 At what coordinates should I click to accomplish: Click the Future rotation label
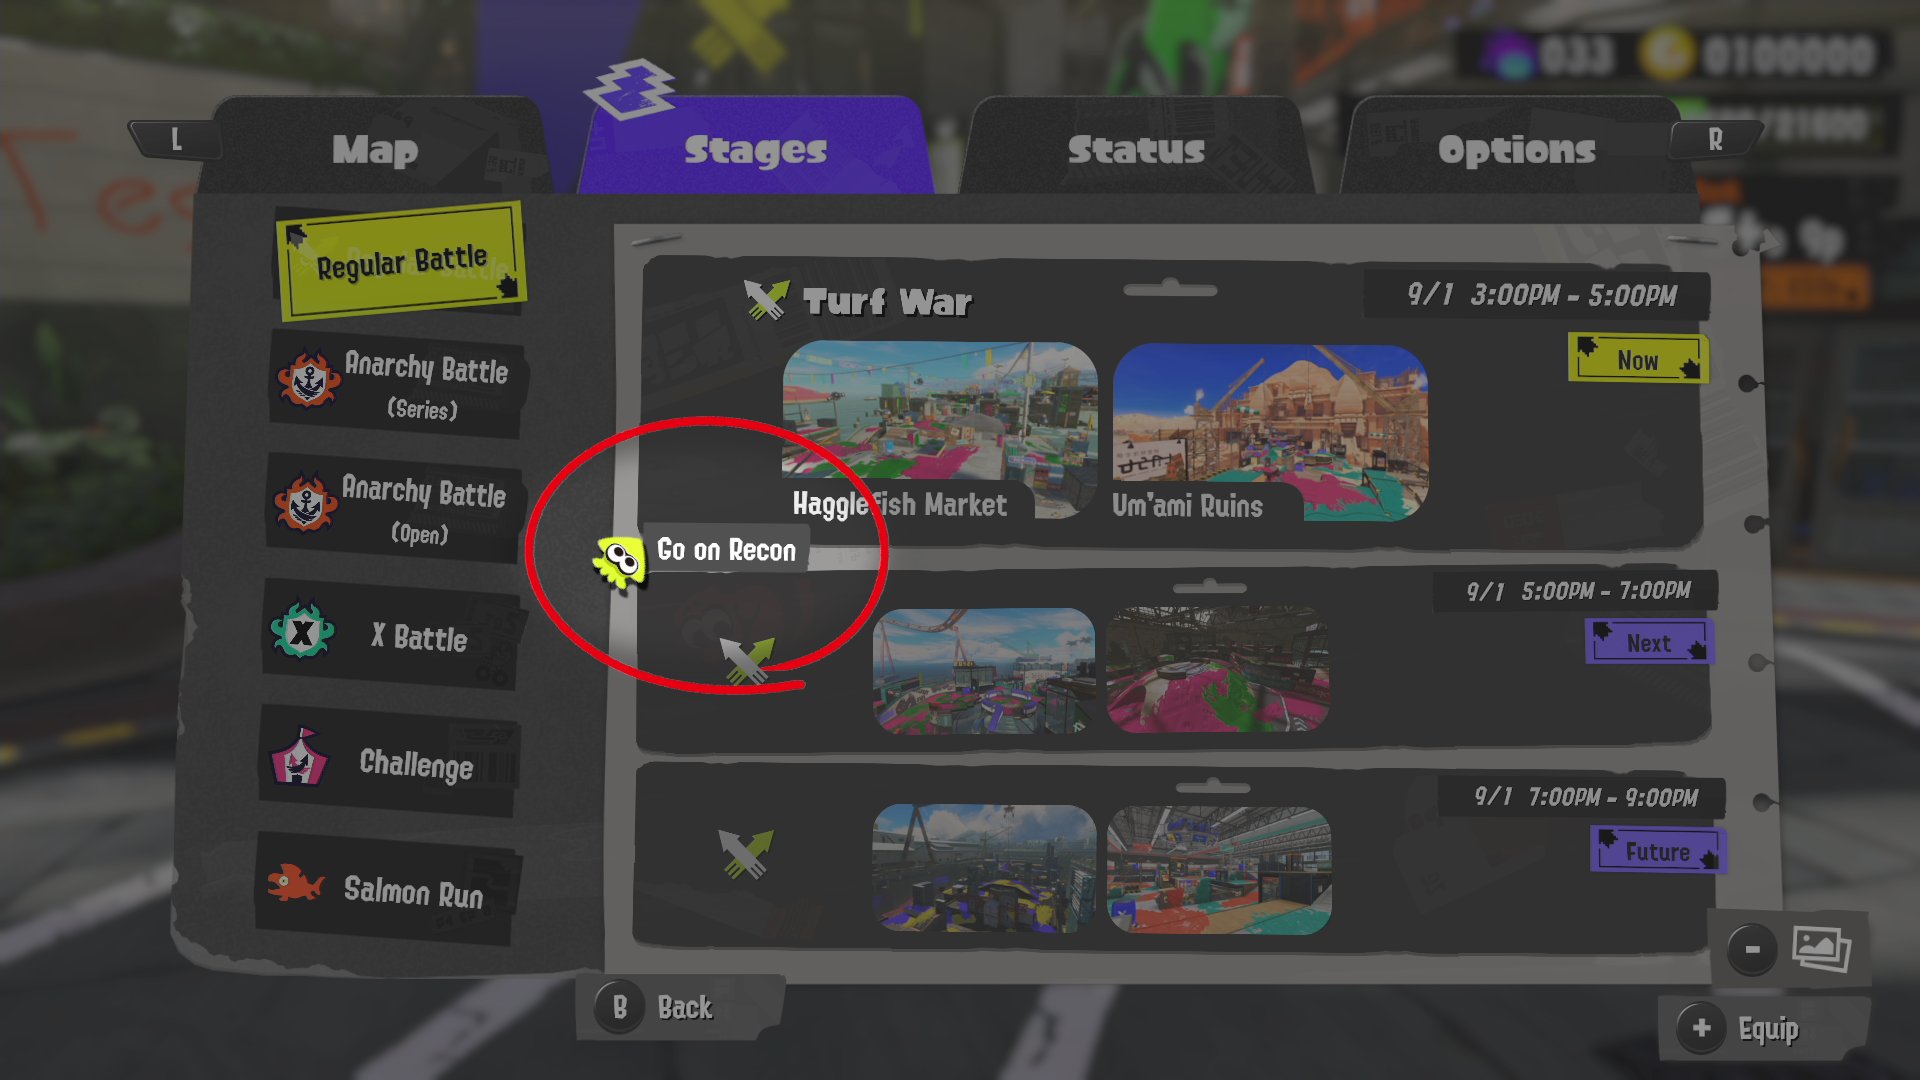(x=1657, y=851)
